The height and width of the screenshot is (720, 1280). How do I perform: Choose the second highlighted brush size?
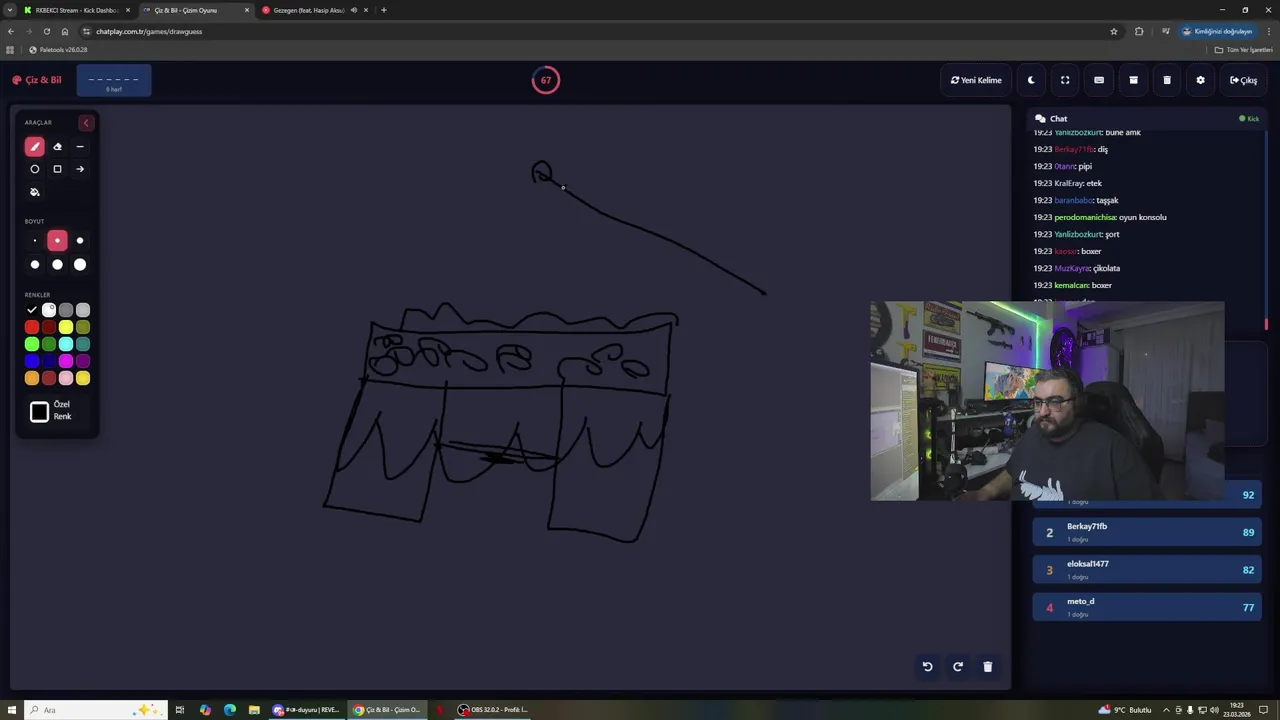[x=57, y=241]
